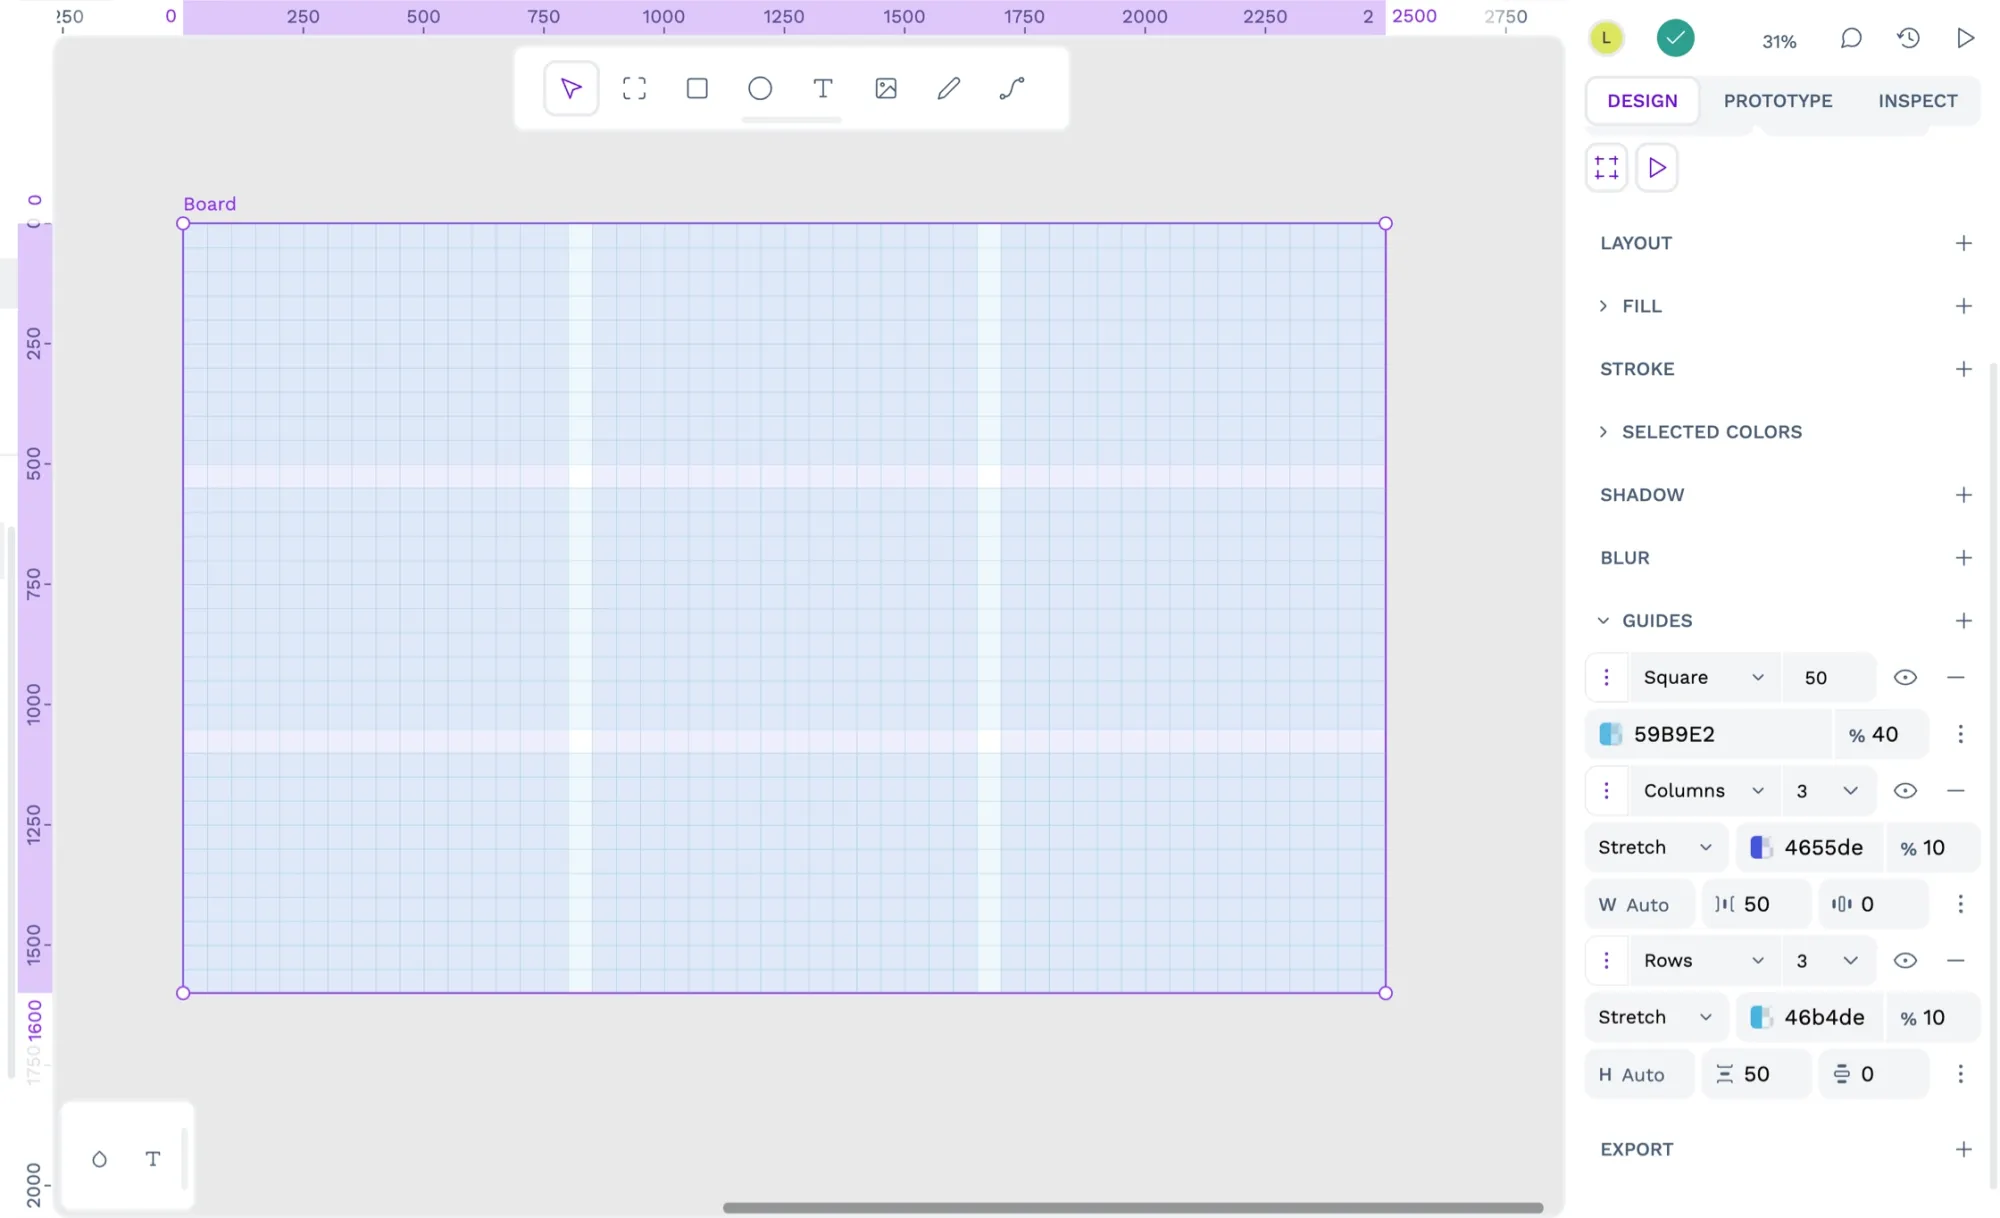Toggle visibility of Rows guide
The width and height of the screenshot is (2000, 1218).
click(x=1904, y=960)
